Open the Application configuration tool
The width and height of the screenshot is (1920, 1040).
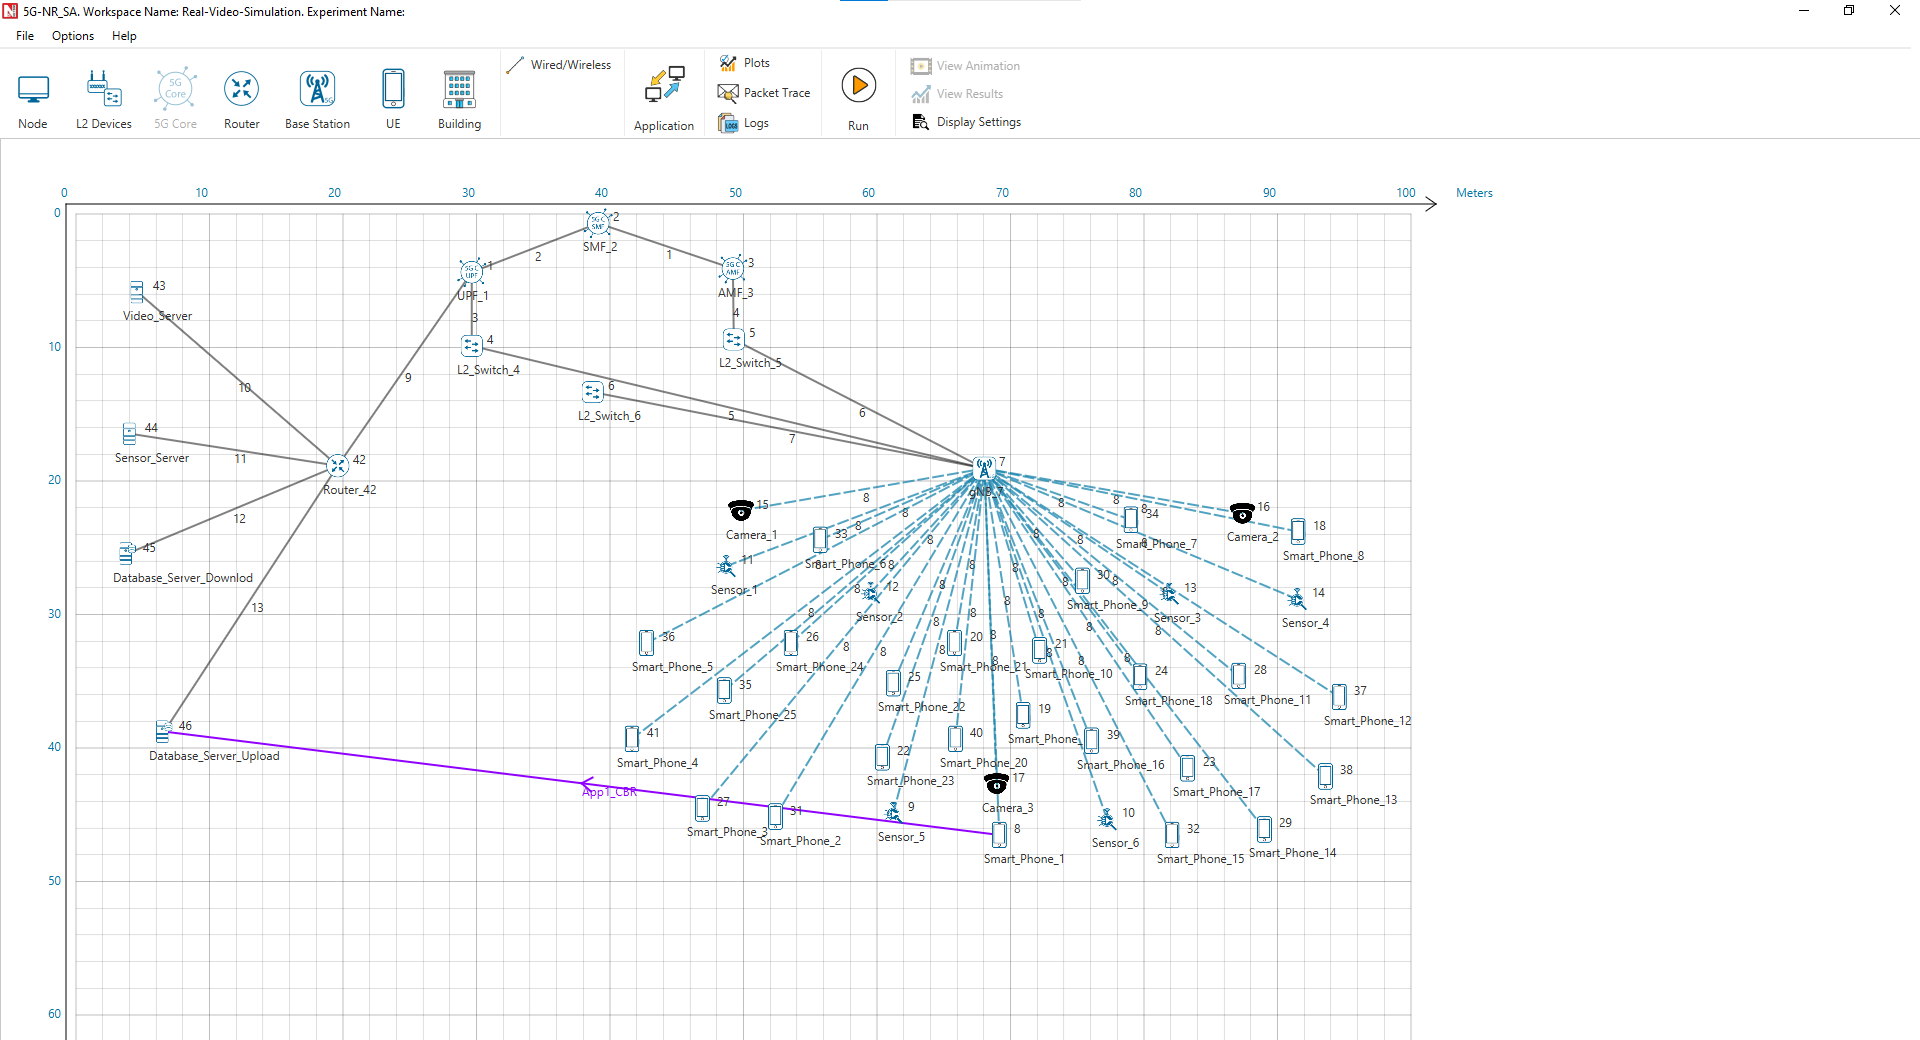[x=664, y=99]
